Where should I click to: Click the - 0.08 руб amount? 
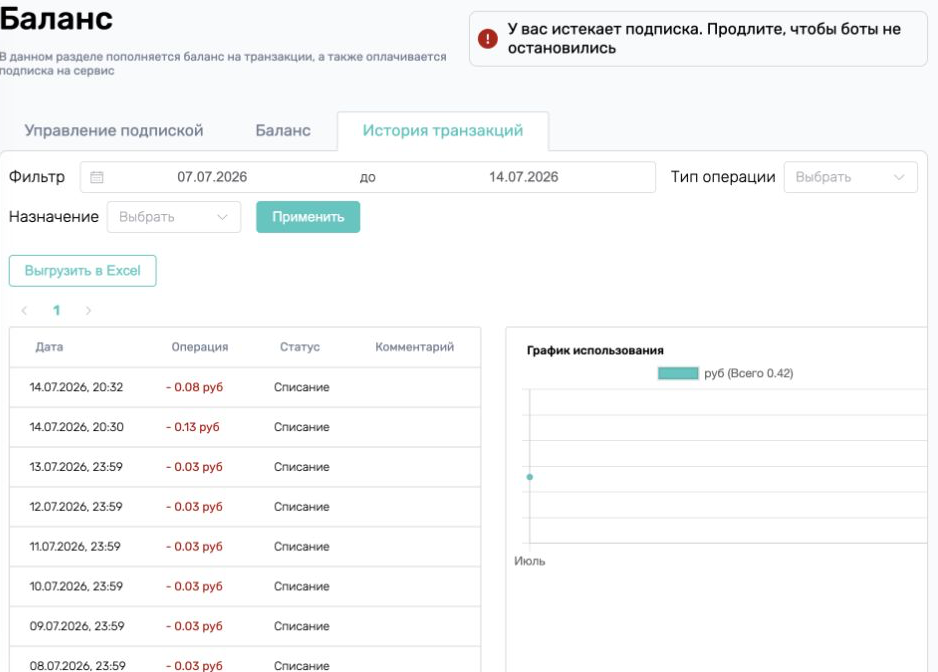coord(194,387)
